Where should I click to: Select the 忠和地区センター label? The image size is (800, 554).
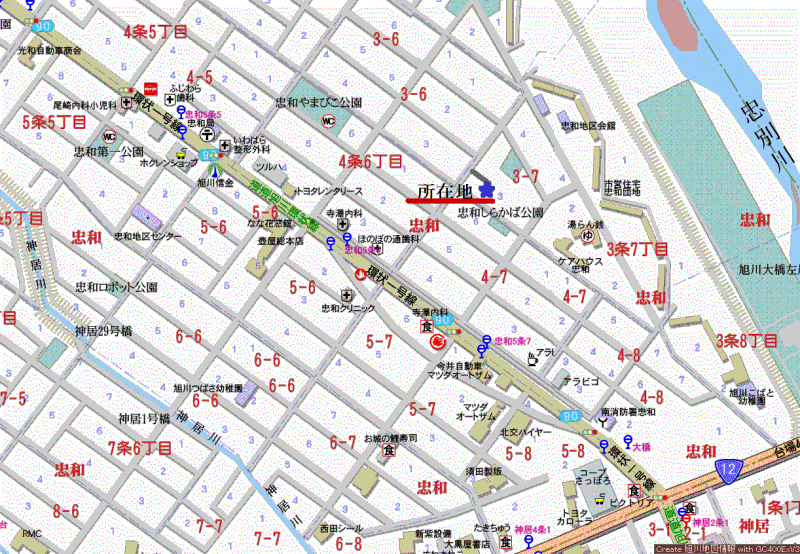[x=147, y=236]
